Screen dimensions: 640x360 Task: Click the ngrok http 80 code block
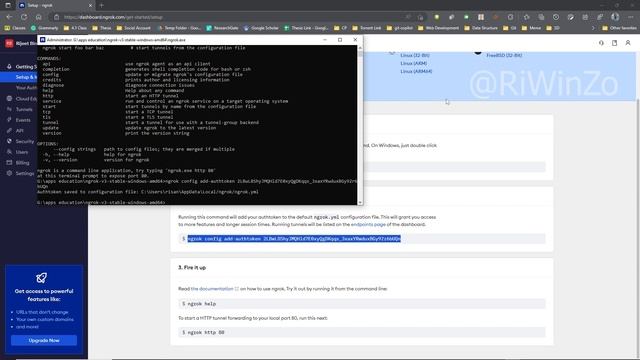pos(362,332)
